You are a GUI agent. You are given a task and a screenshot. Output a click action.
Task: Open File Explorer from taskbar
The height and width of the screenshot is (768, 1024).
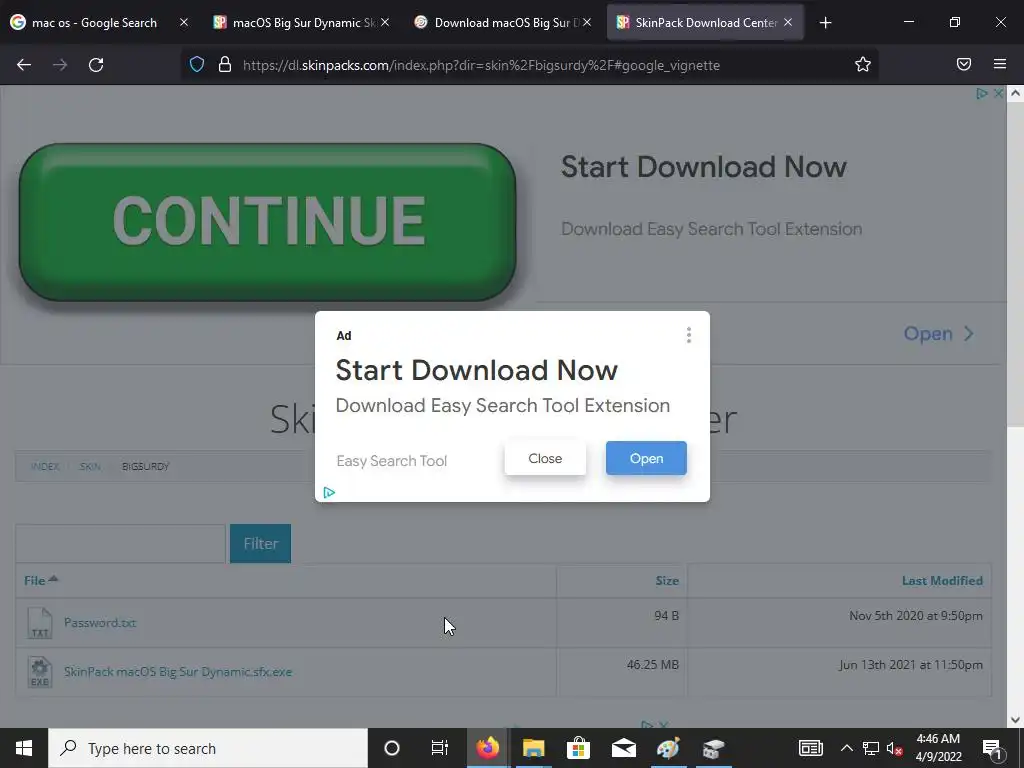pyautogui.click(x=533, y=748)
